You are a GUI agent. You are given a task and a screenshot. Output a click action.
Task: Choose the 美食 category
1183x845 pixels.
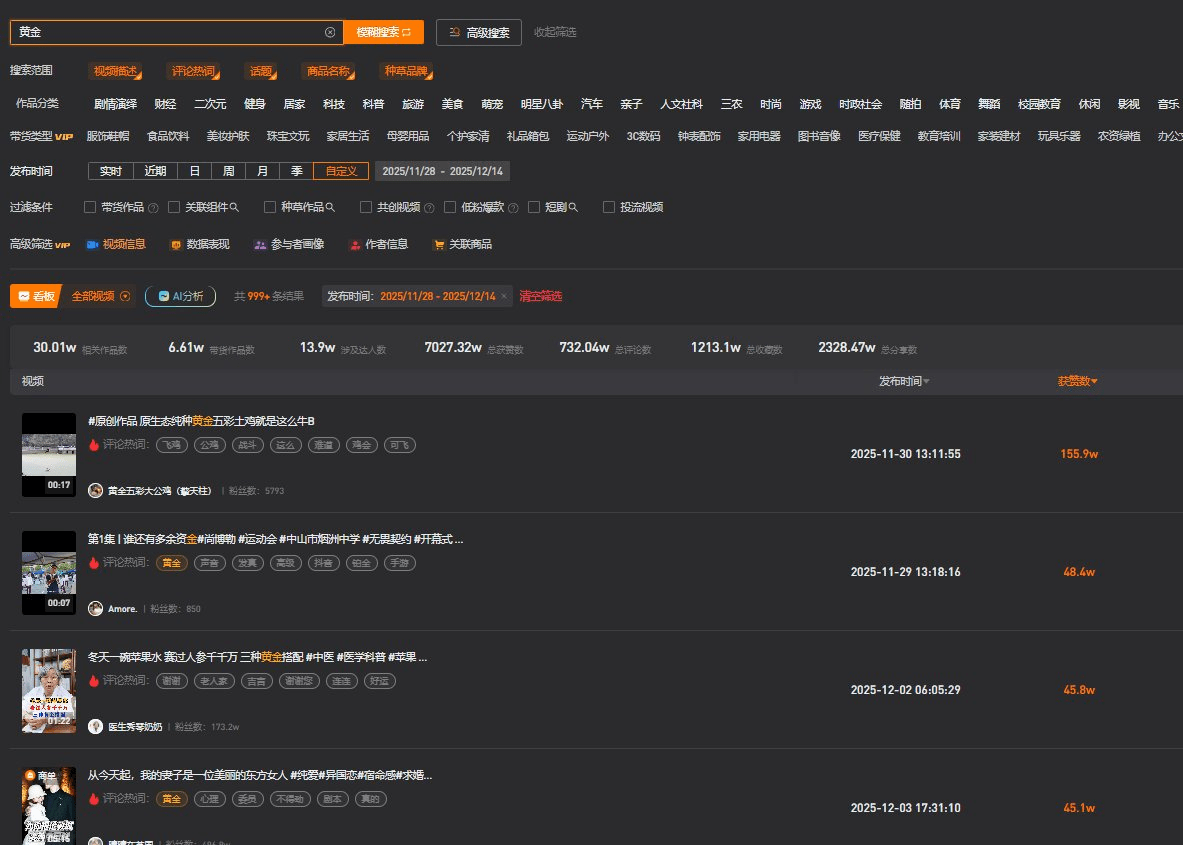click(452, 104)
